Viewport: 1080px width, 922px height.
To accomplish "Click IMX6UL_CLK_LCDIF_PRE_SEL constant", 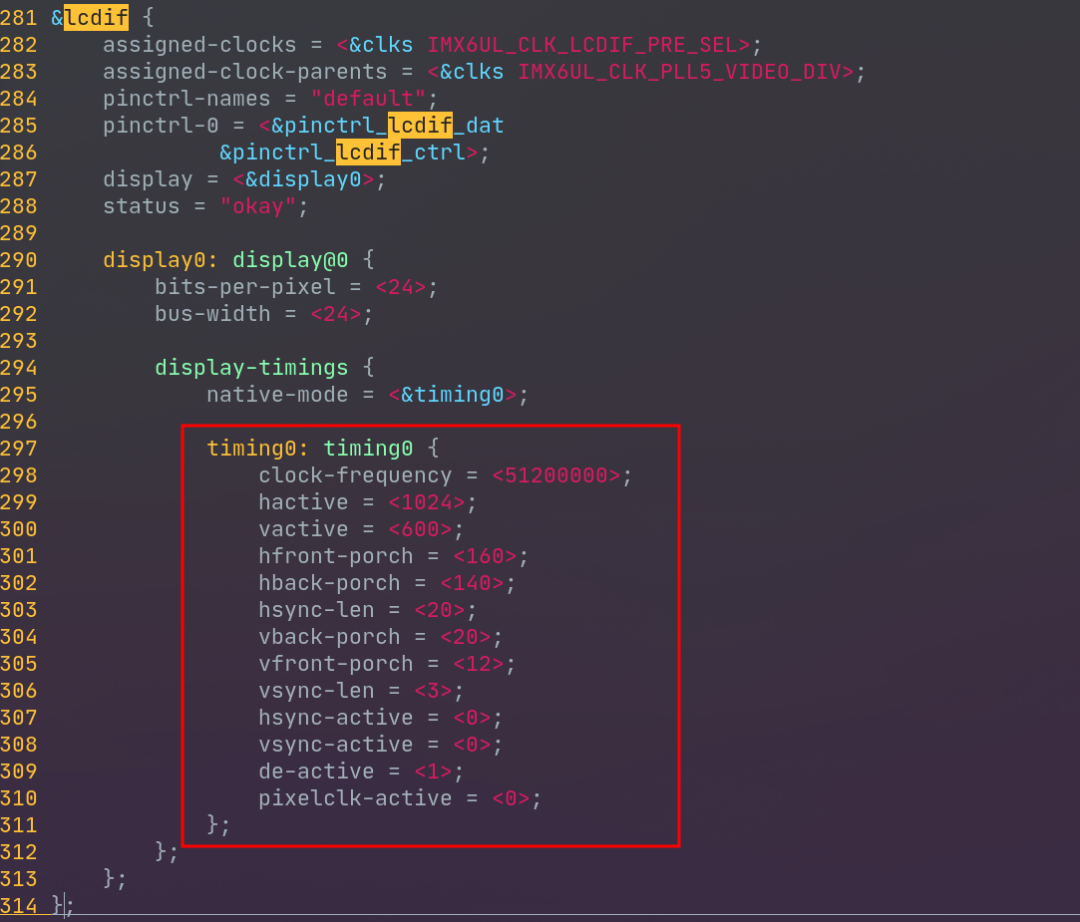I will (582, 45).
